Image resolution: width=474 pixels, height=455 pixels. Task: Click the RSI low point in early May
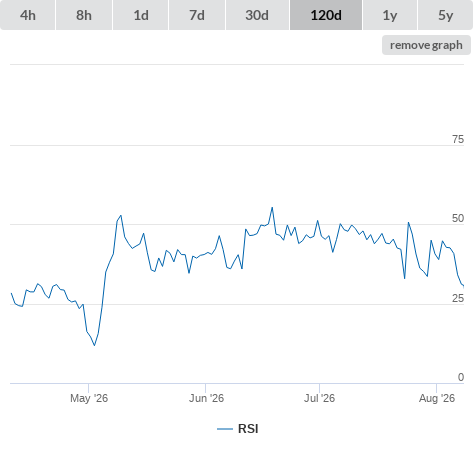click(94, 345)
